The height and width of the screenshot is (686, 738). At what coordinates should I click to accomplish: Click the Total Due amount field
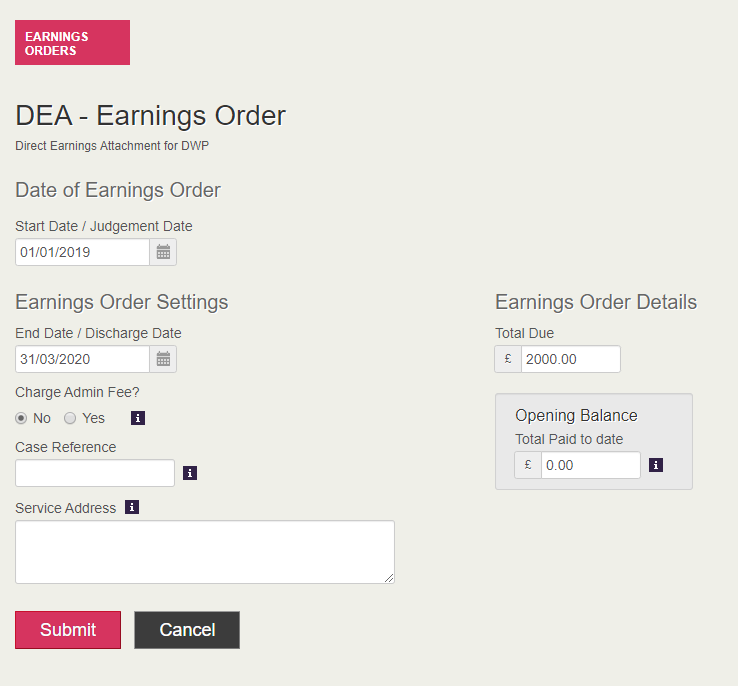coord(570,359)
